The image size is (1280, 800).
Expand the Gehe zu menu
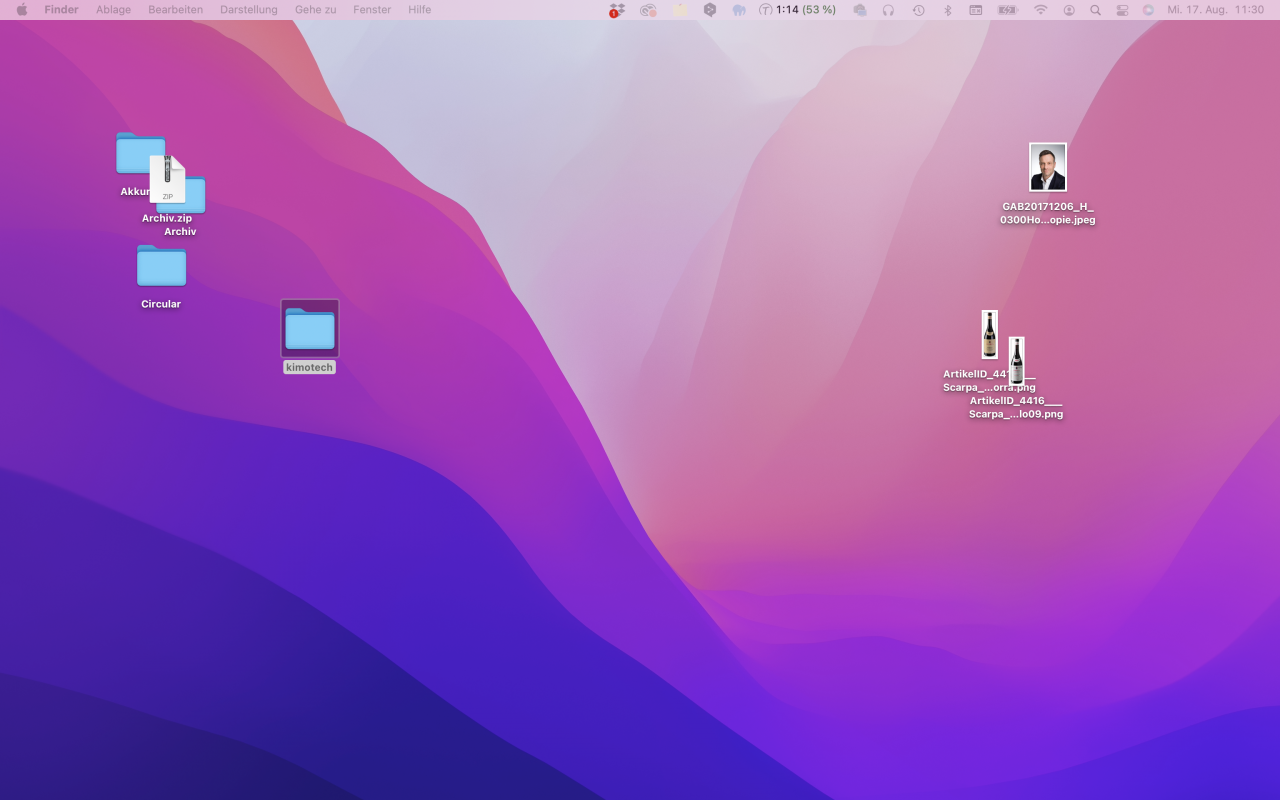pyautogui.click(x=315, y=10)
